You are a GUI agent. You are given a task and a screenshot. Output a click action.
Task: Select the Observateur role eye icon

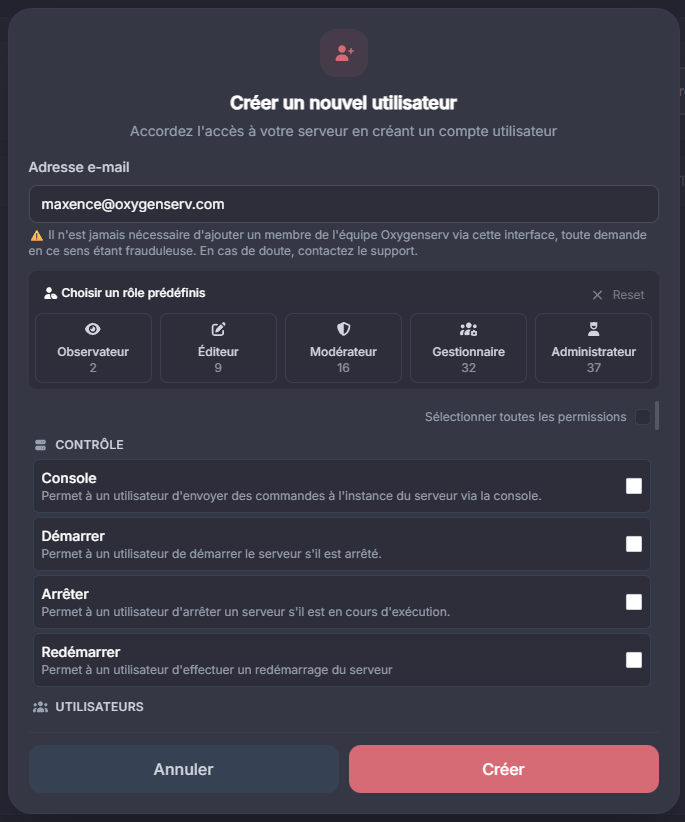tap(93, 329)
